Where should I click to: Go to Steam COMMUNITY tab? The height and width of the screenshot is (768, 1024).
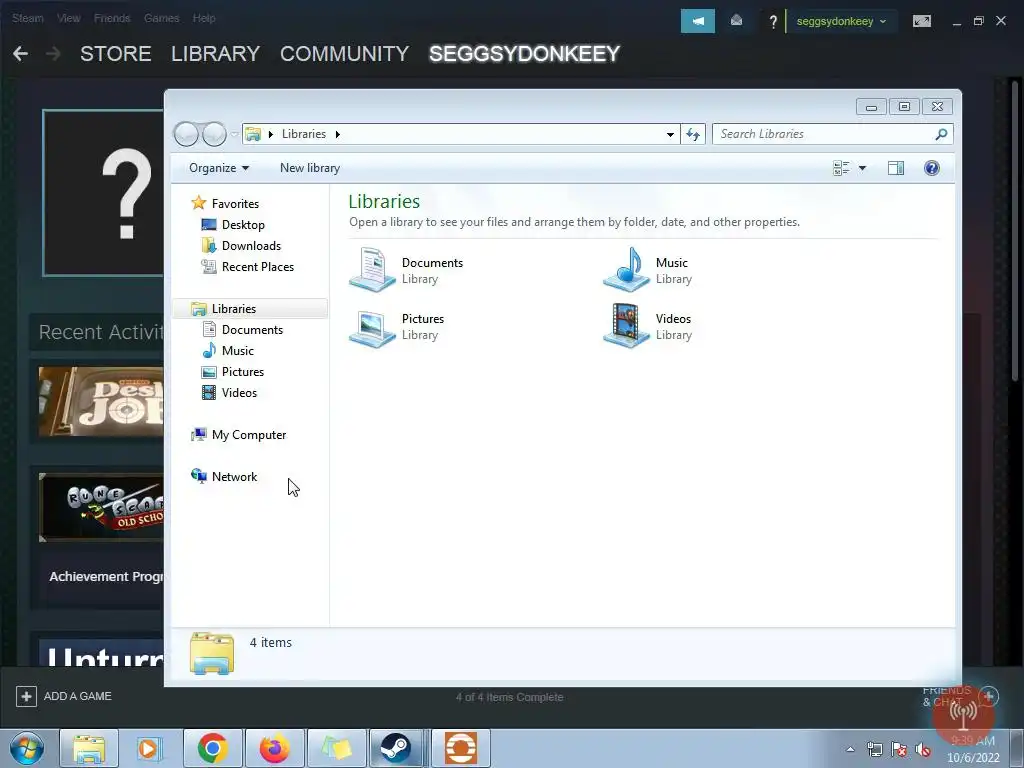[x=344, y=54]
